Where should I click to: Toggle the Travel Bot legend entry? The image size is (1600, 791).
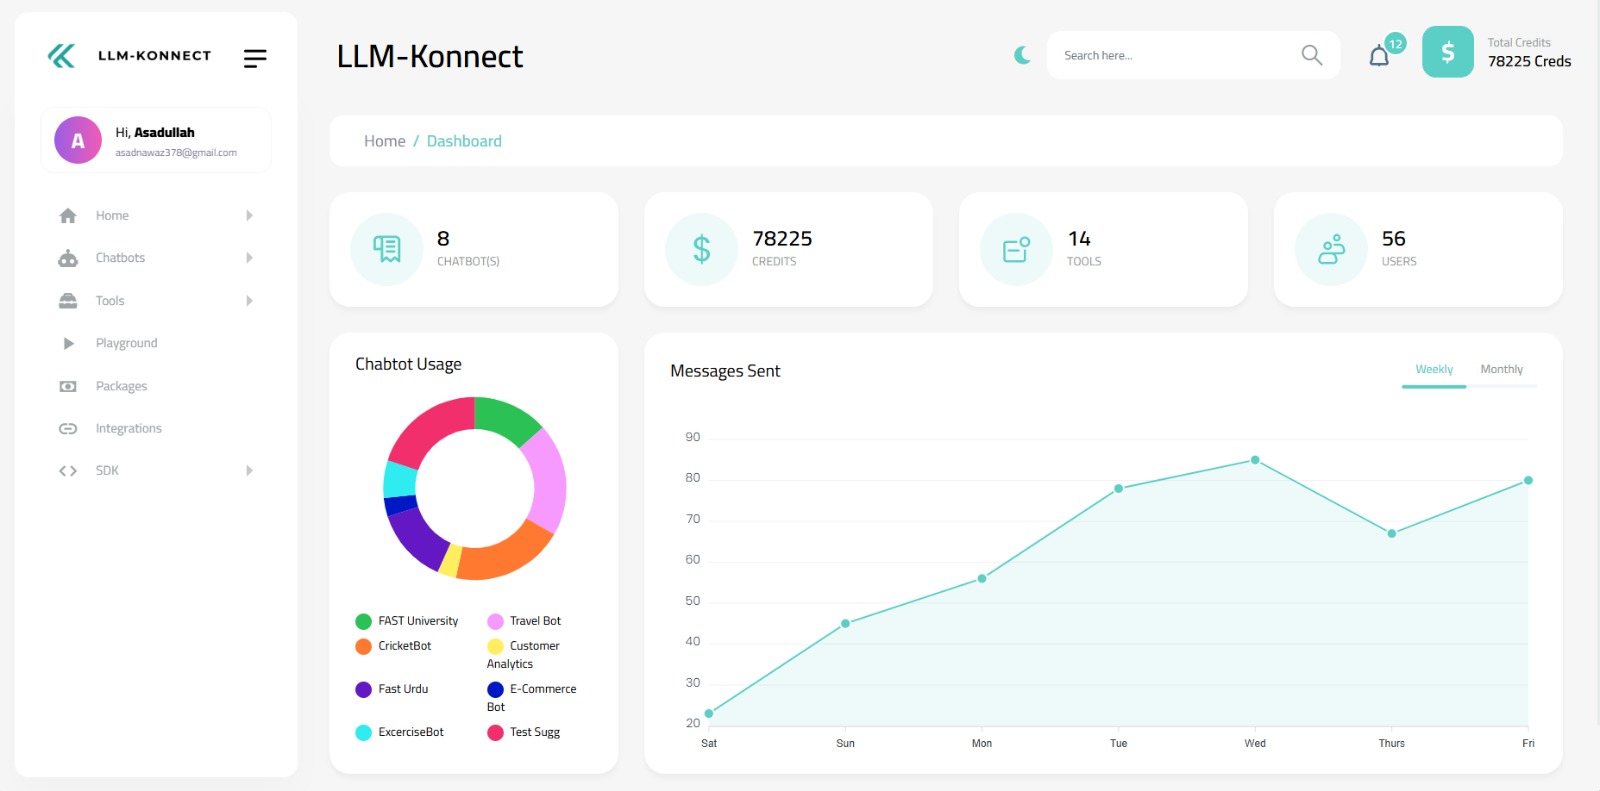pos(524,621)
